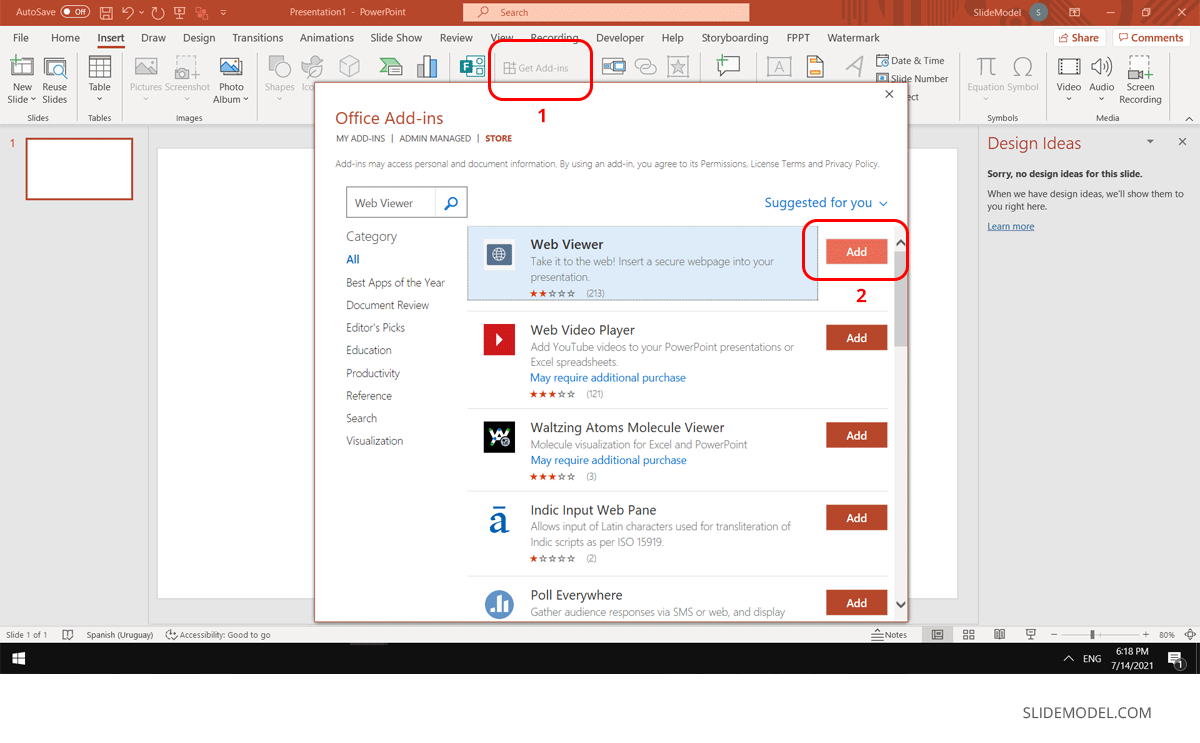Click the 3D Models cube icon
The height and width of the screenshot is (743, 1200).
click(x=349, y=67)
